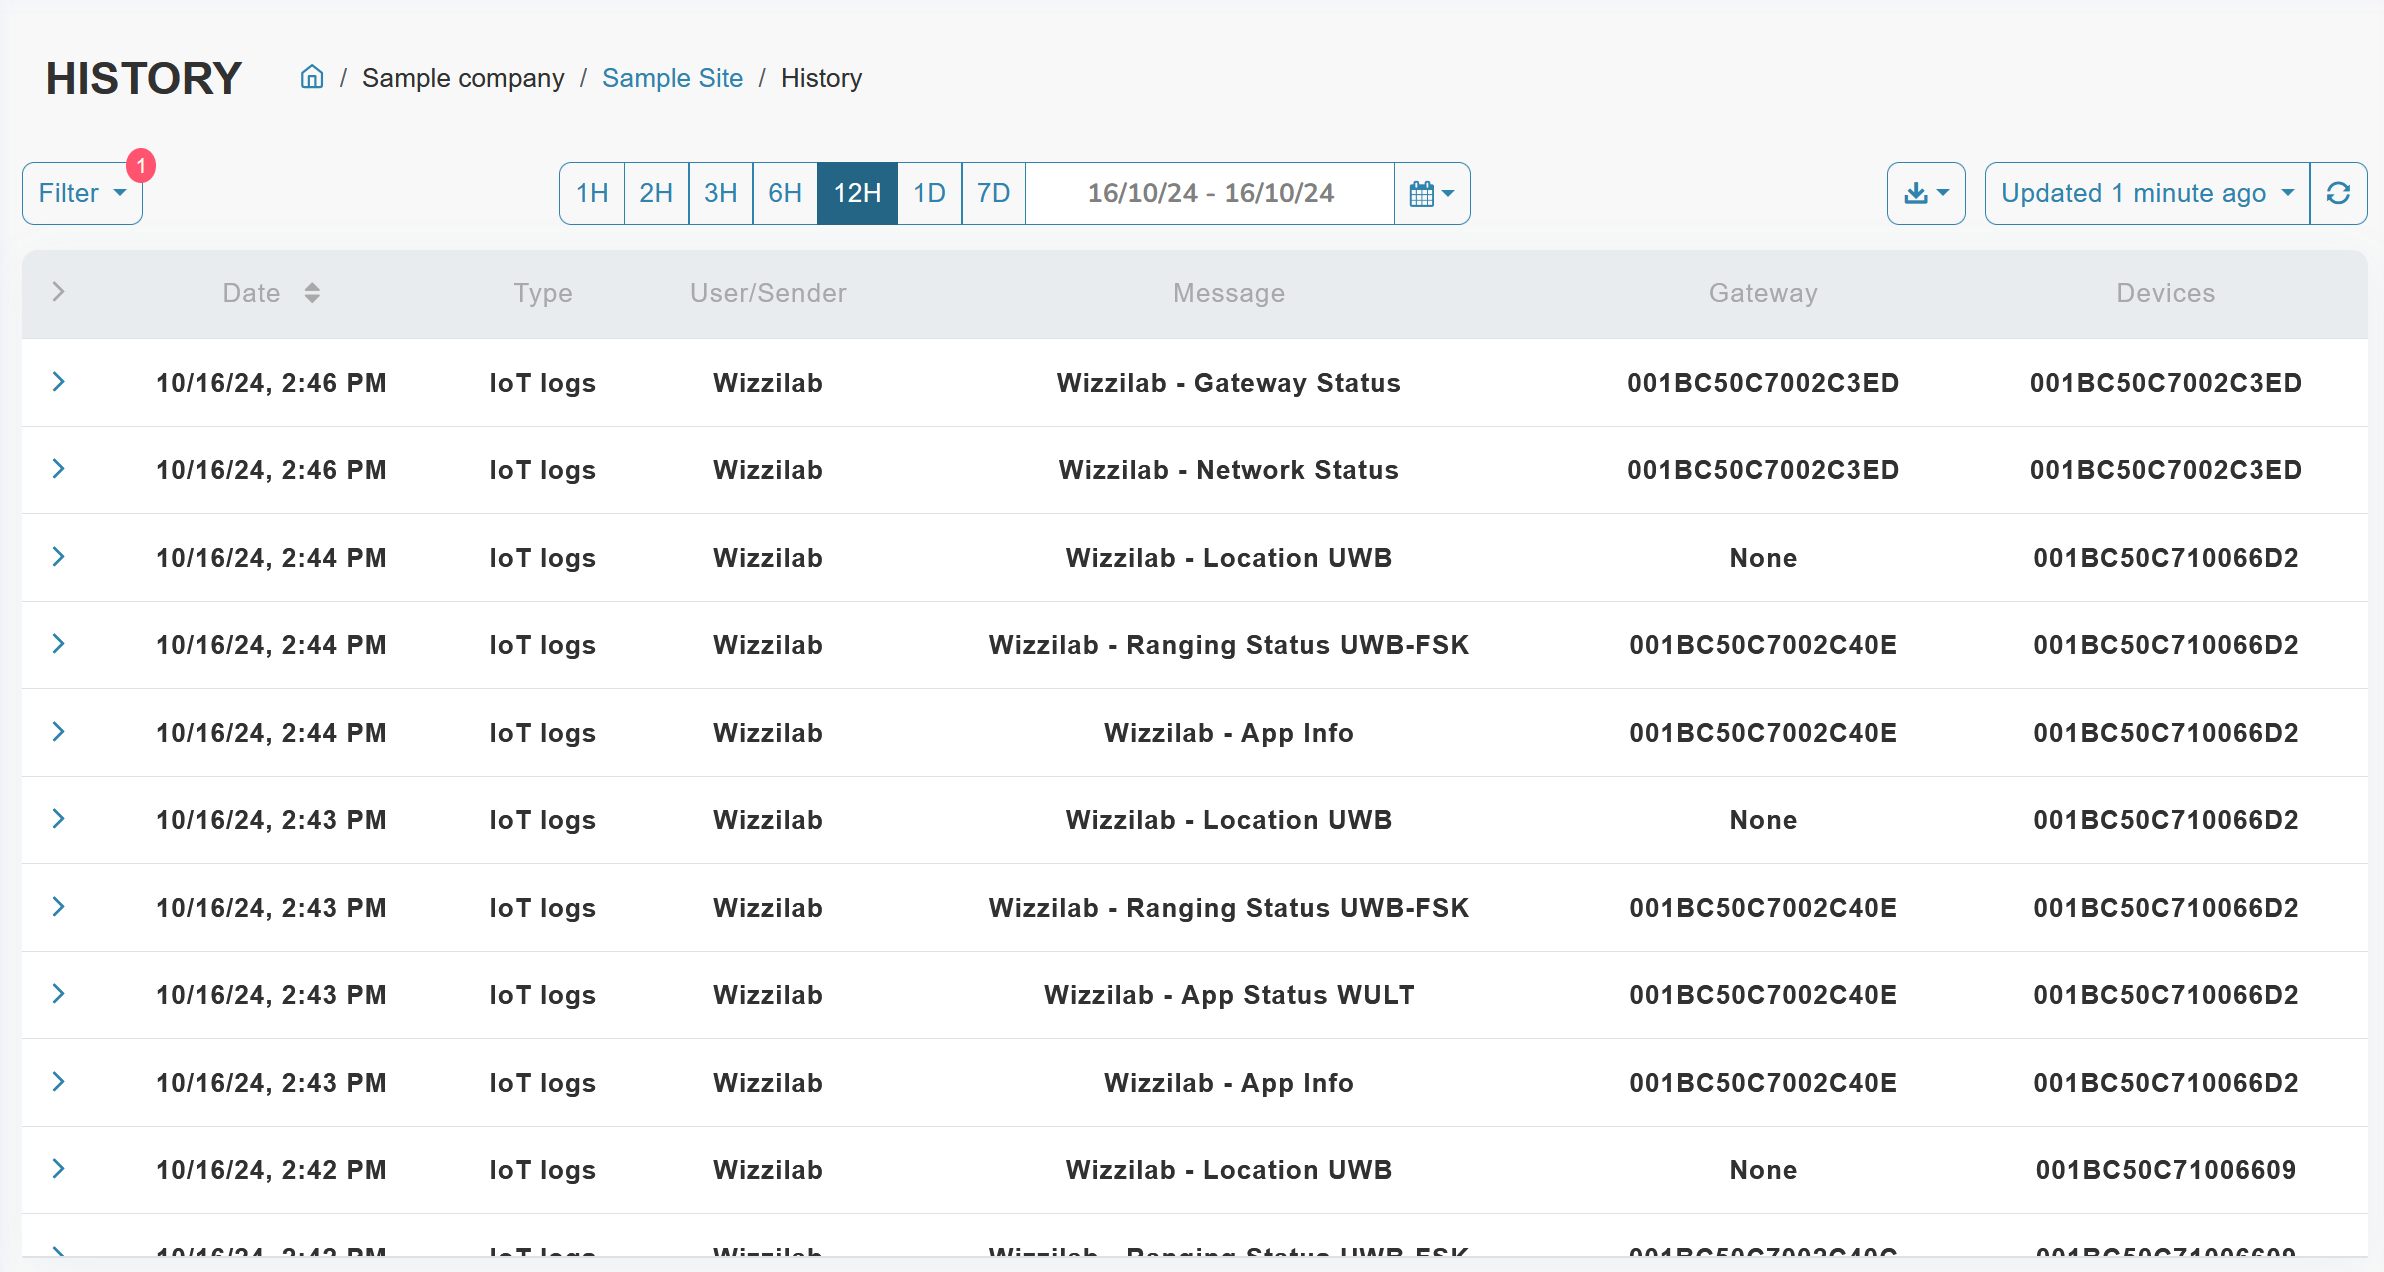Expand the 2:46 PM Network Status row
2384x1272 pixels.
58,468
